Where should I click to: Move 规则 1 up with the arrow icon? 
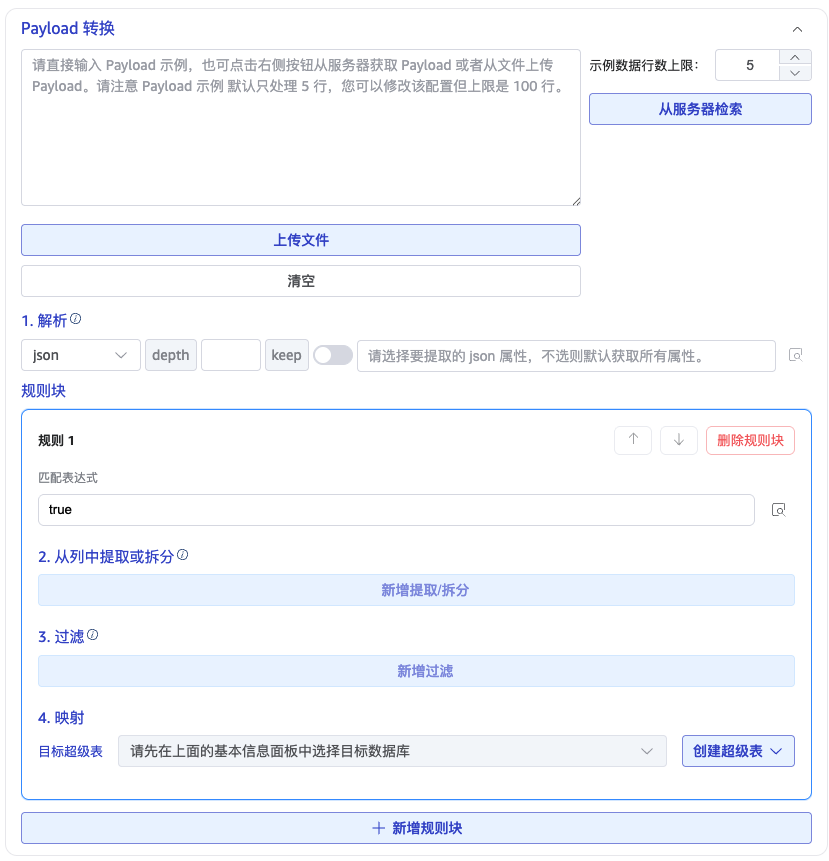[x=633, y=440]
